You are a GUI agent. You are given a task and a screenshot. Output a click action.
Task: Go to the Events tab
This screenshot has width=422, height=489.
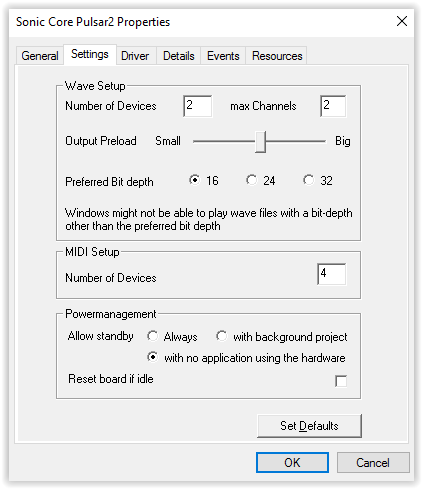coord(223,56)
